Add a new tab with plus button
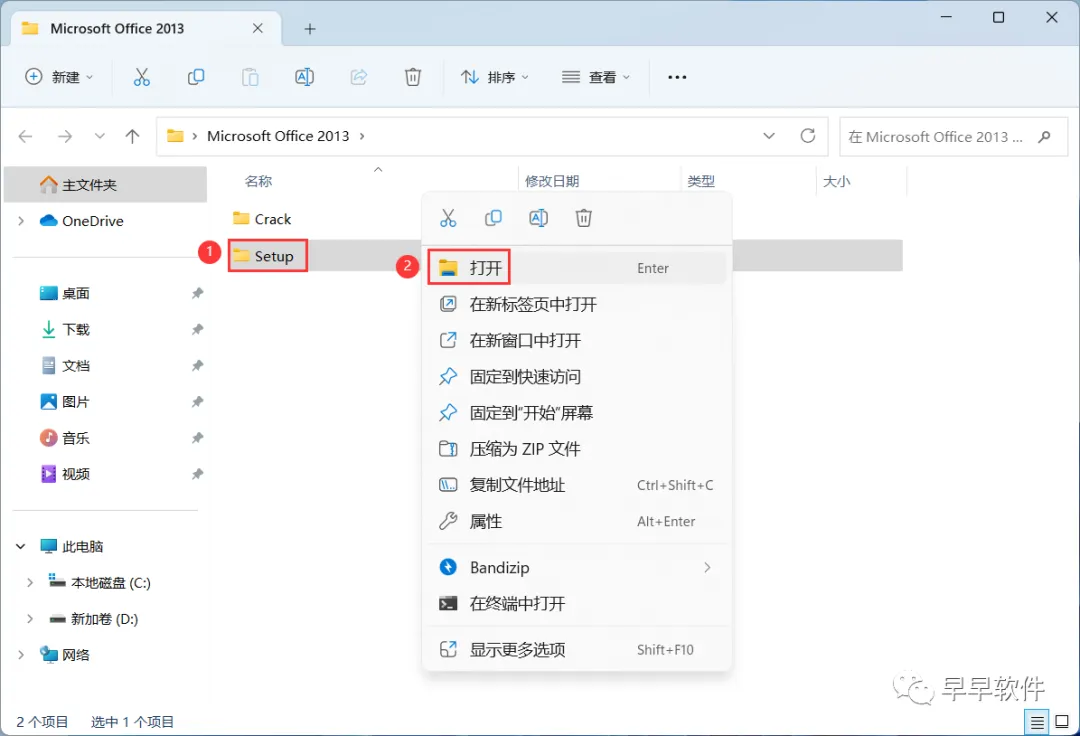The width and height of the screenshot is (1080, 736). point(310,29)
